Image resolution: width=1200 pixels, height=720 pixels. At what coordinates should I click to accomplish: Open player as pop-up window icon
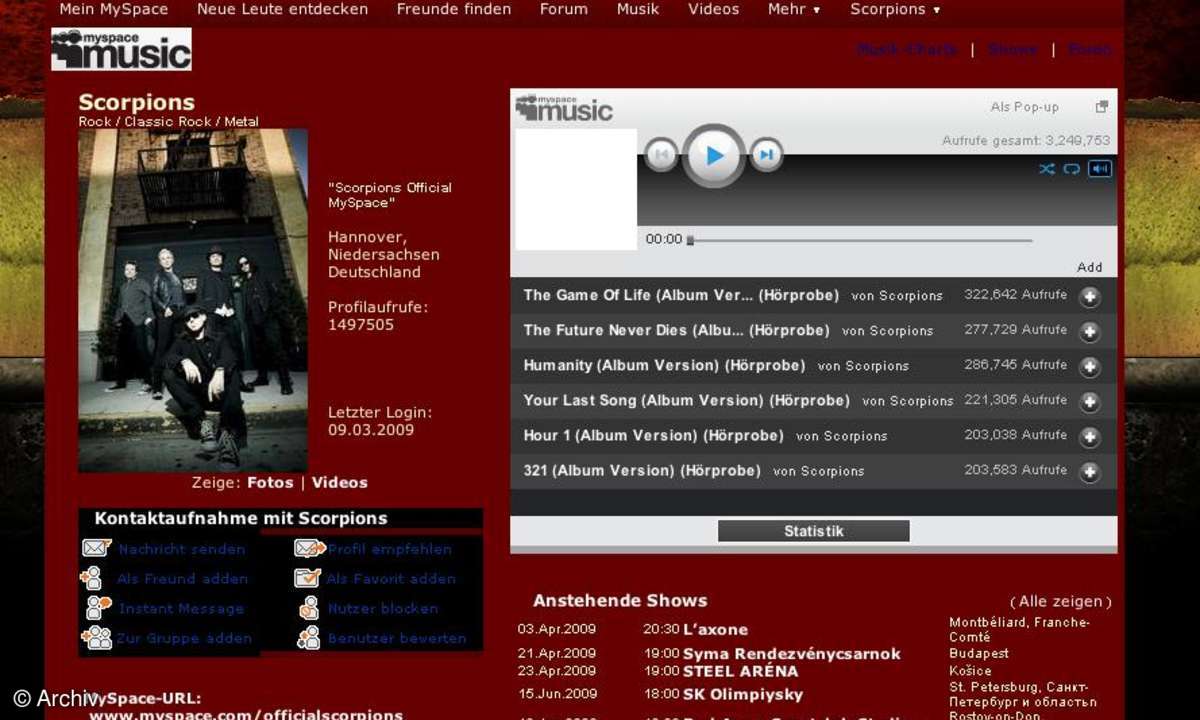point(1101,107)
